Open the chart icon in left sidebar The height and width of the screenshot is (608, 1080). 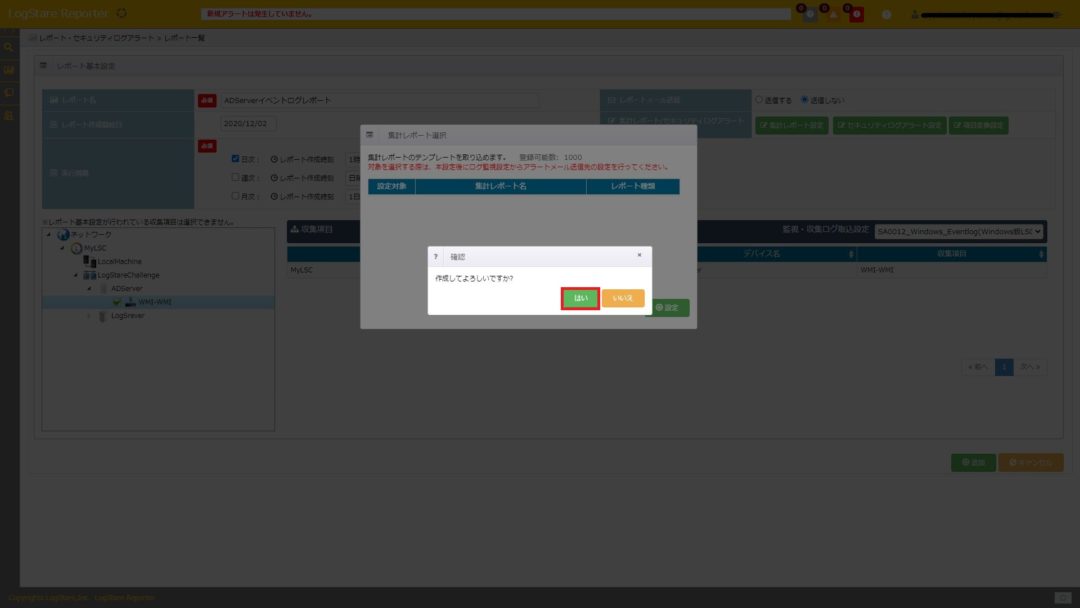tap(9, 70)
